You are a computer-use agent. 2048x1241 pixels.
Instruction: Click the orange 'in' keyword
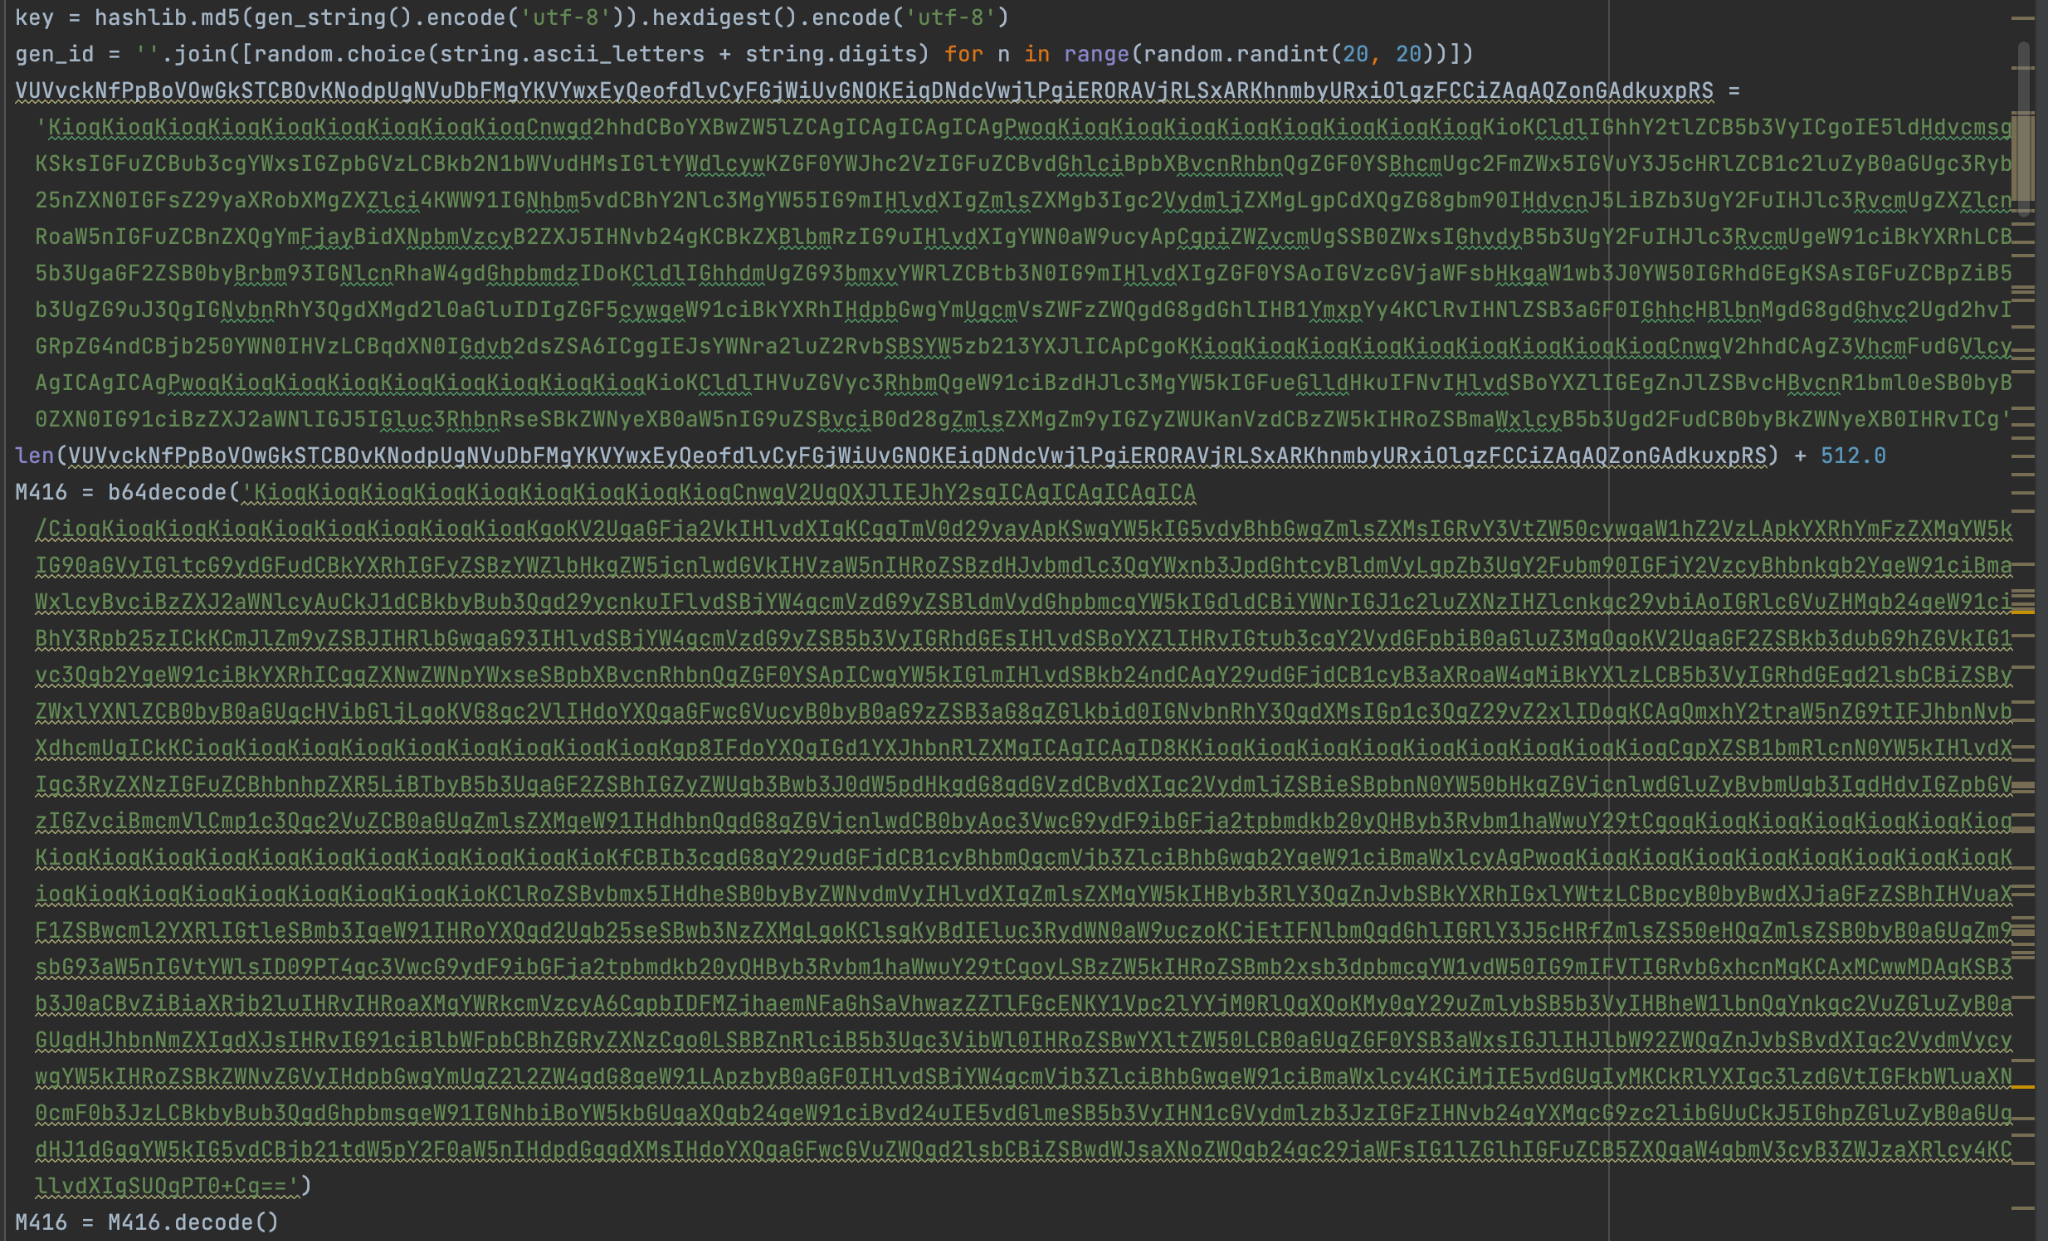(1036, 54)
